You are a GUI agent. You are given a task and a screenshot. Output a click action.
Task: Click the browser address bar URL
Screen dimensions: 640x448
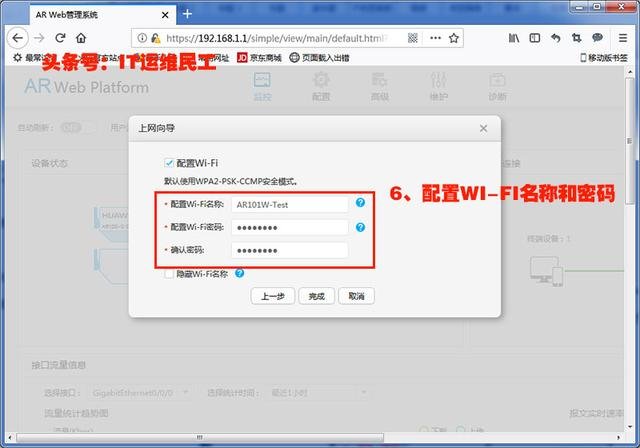[276, 38]
